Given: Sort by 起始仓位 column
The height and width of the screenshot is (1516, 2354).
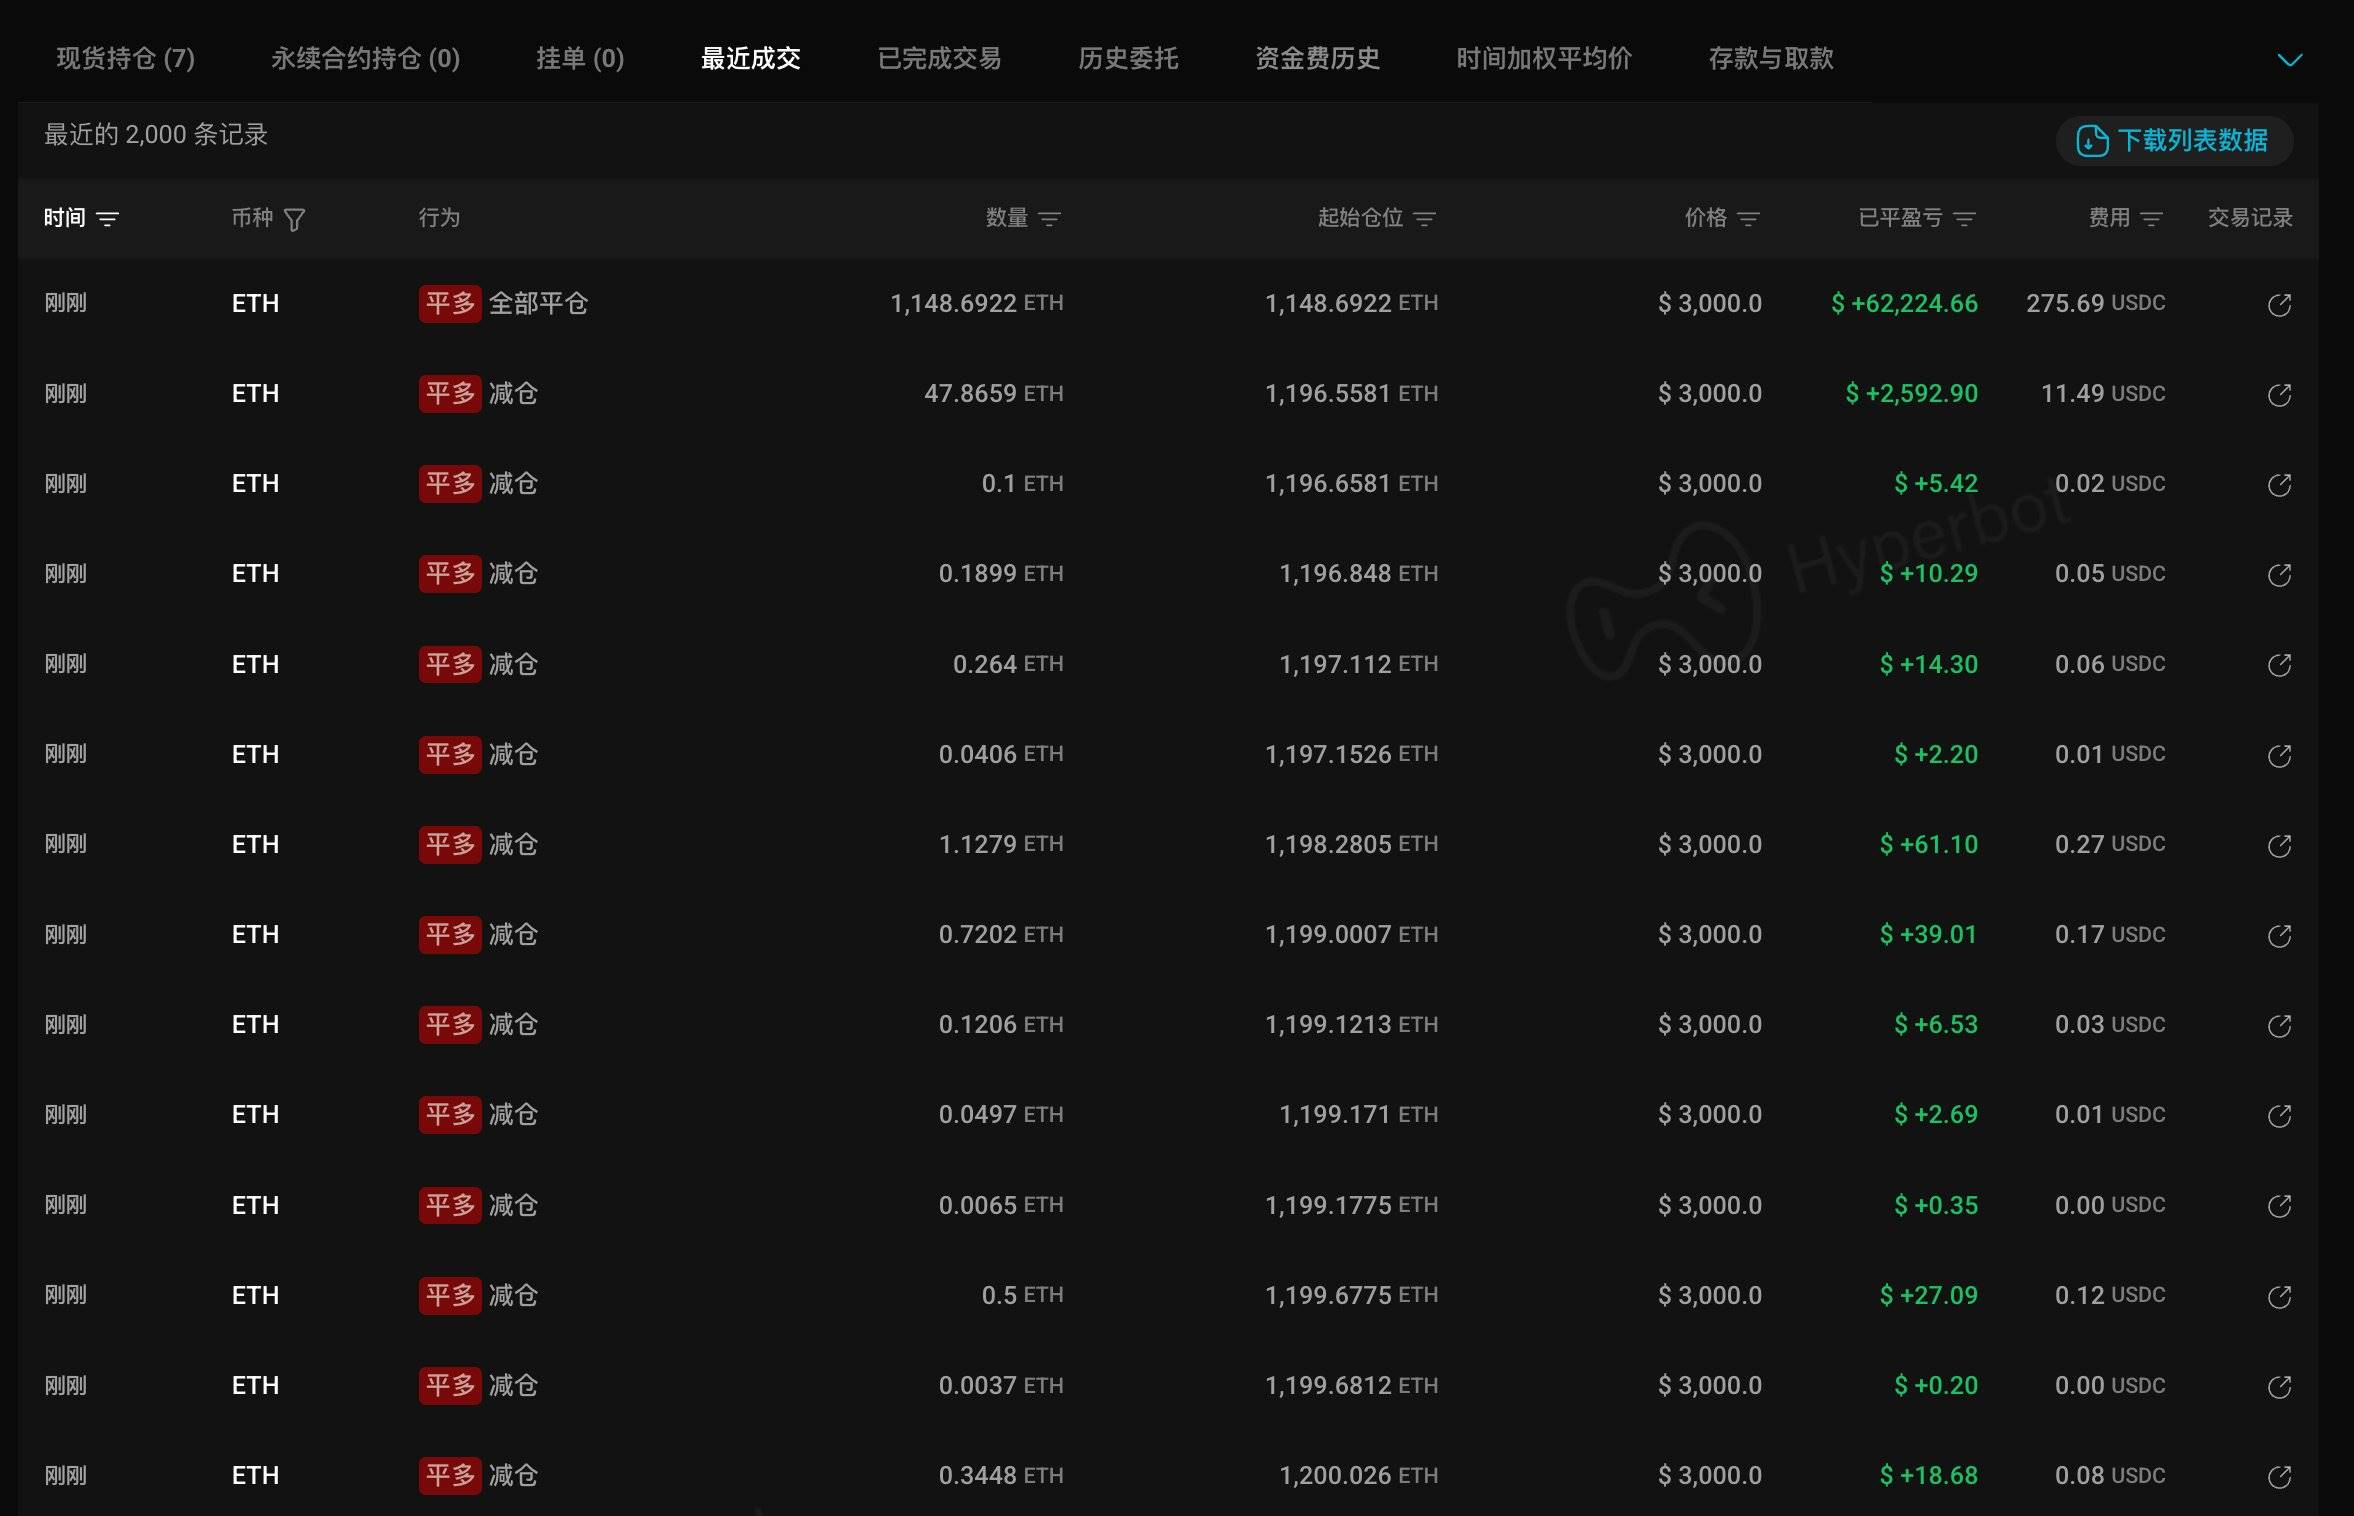Looking at the screenshot, I should [1424, 219].
